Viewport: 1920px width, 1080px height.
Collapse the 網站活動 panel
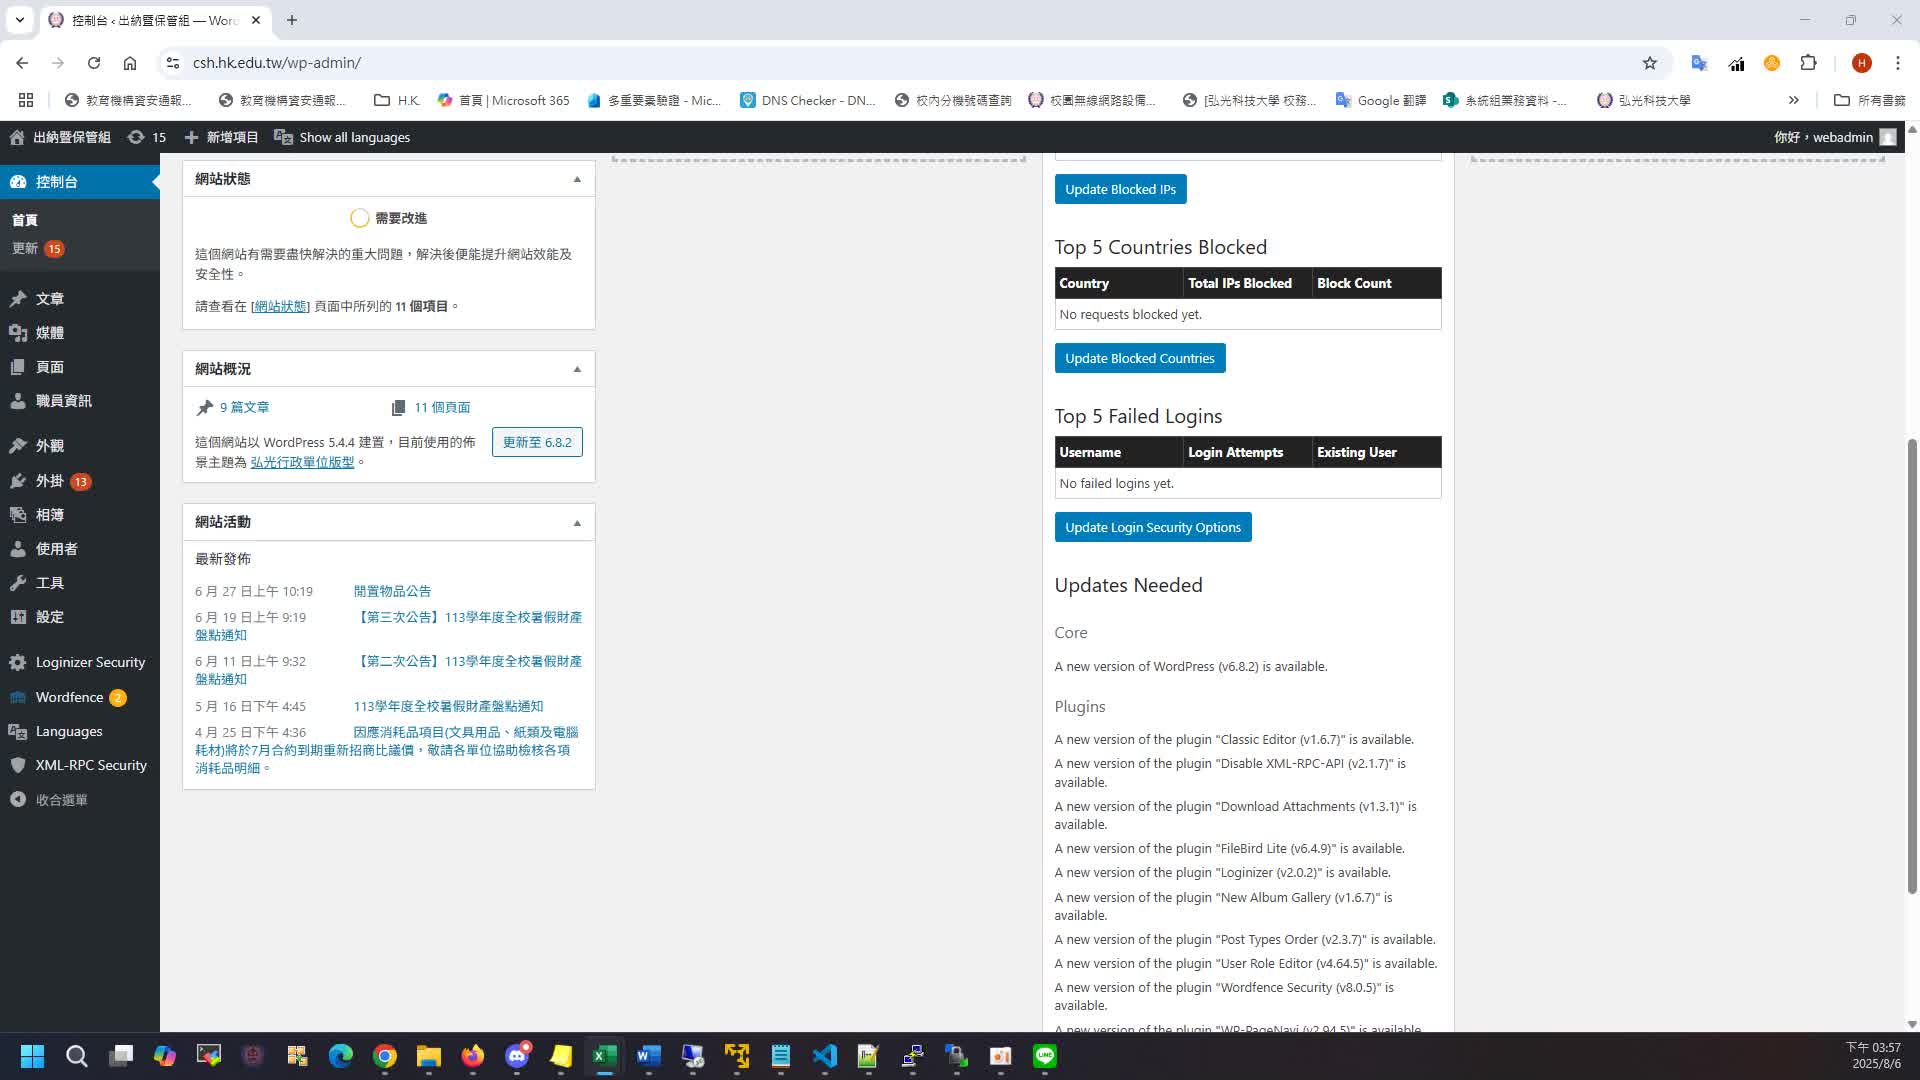coord(577,522)
